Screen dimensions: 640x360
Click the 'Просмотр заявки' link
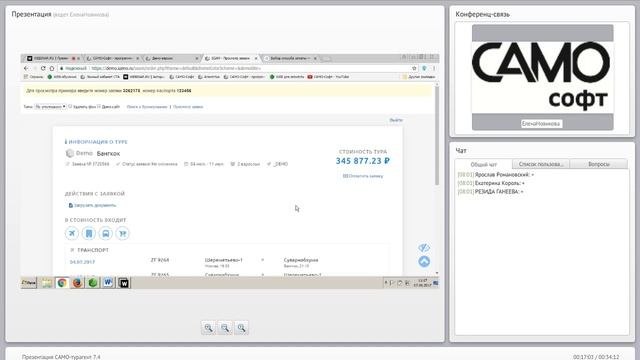click(x=188, y=107)
